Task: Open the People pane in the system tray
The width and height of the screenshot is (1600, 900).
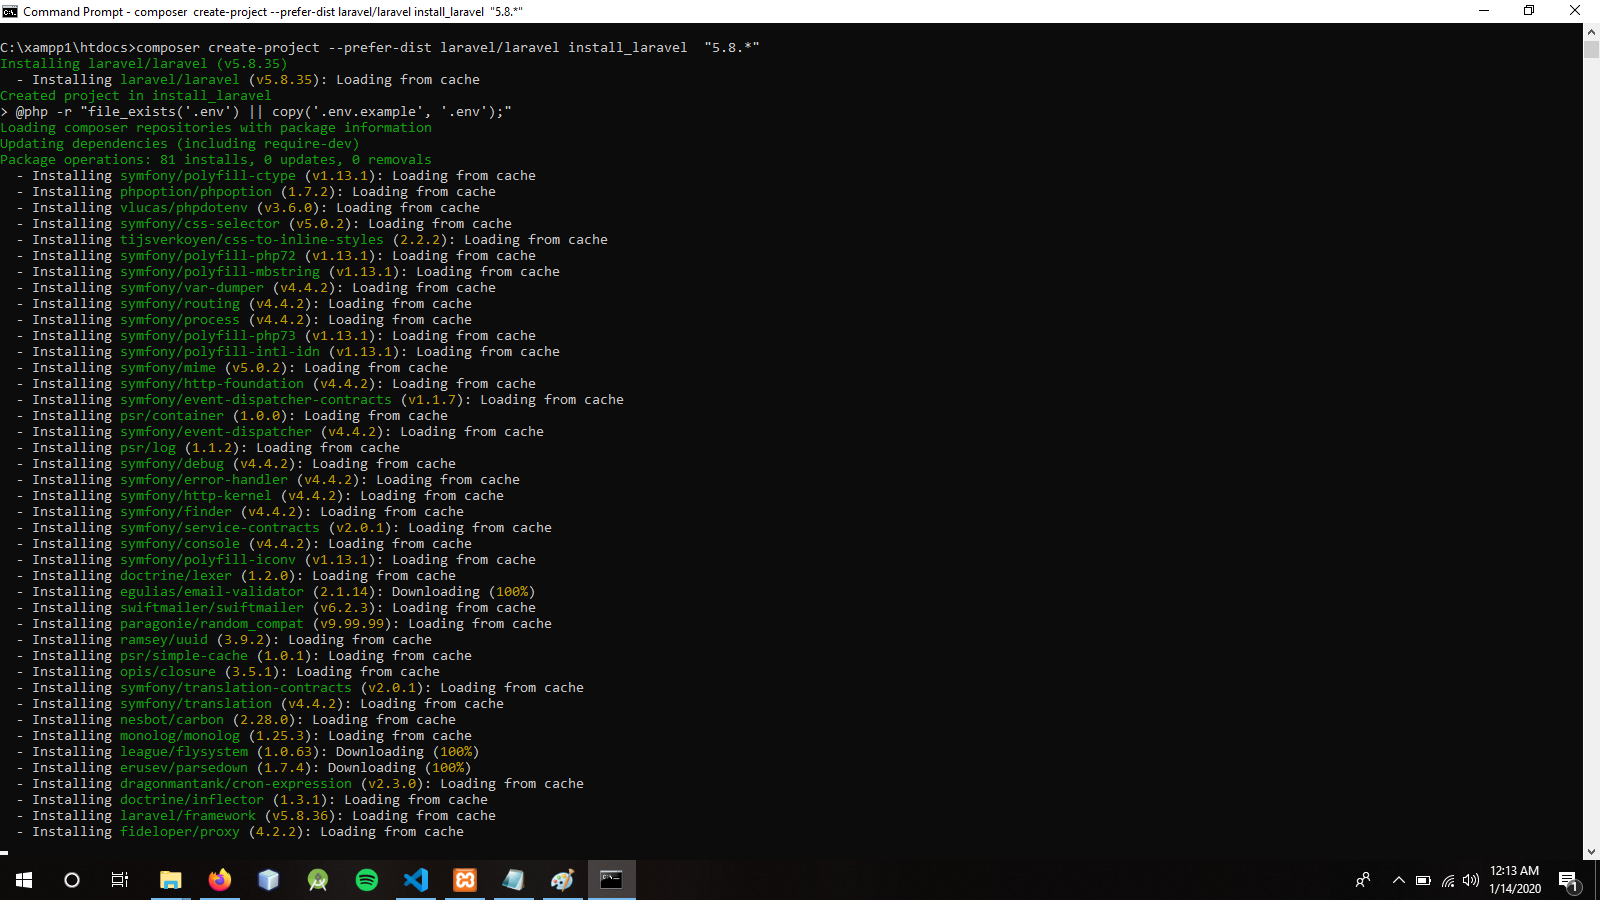Action: tap(1363, 880)
